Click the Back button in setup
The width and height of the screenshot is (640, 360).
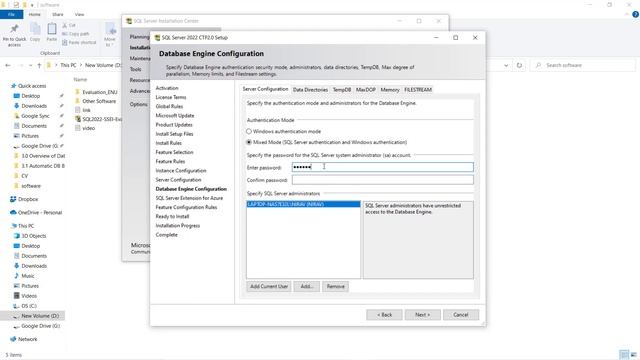pyautogui.click(x=384, y=315)
